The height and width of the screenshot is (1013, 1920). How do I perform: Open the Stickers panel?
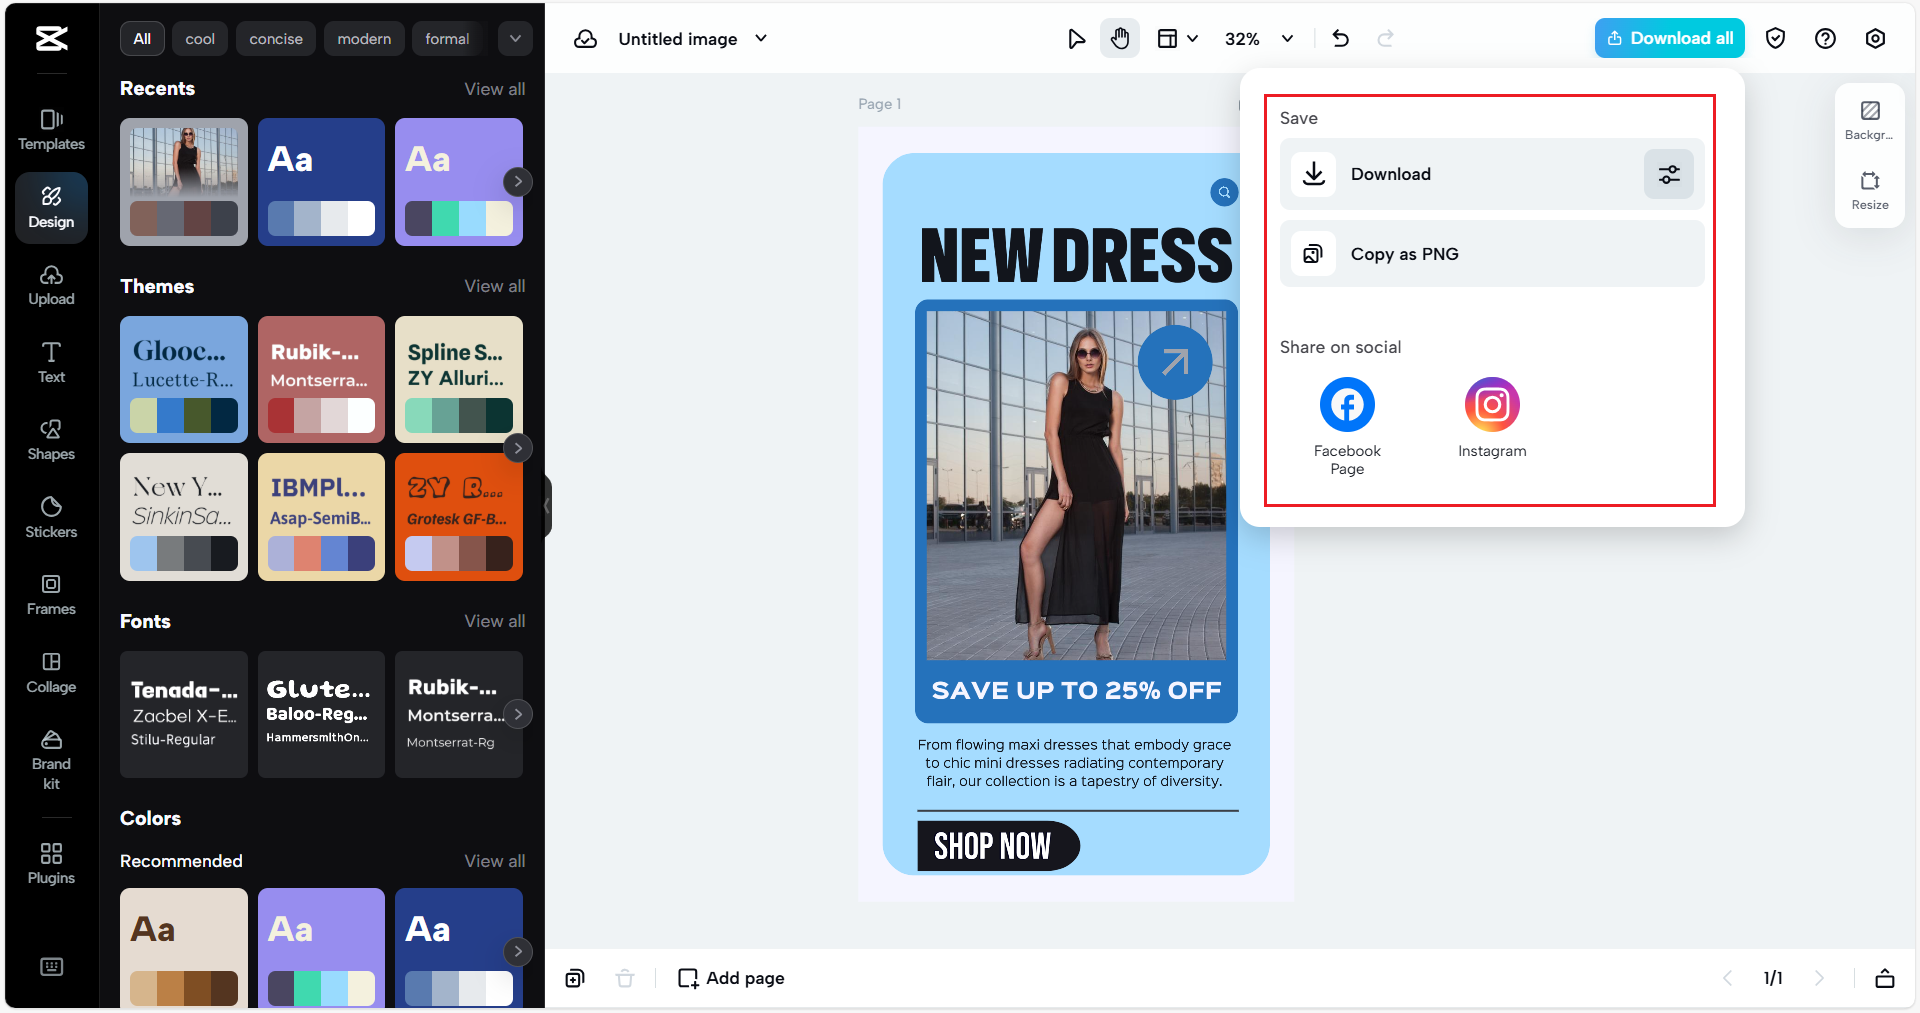click(51, 516)
